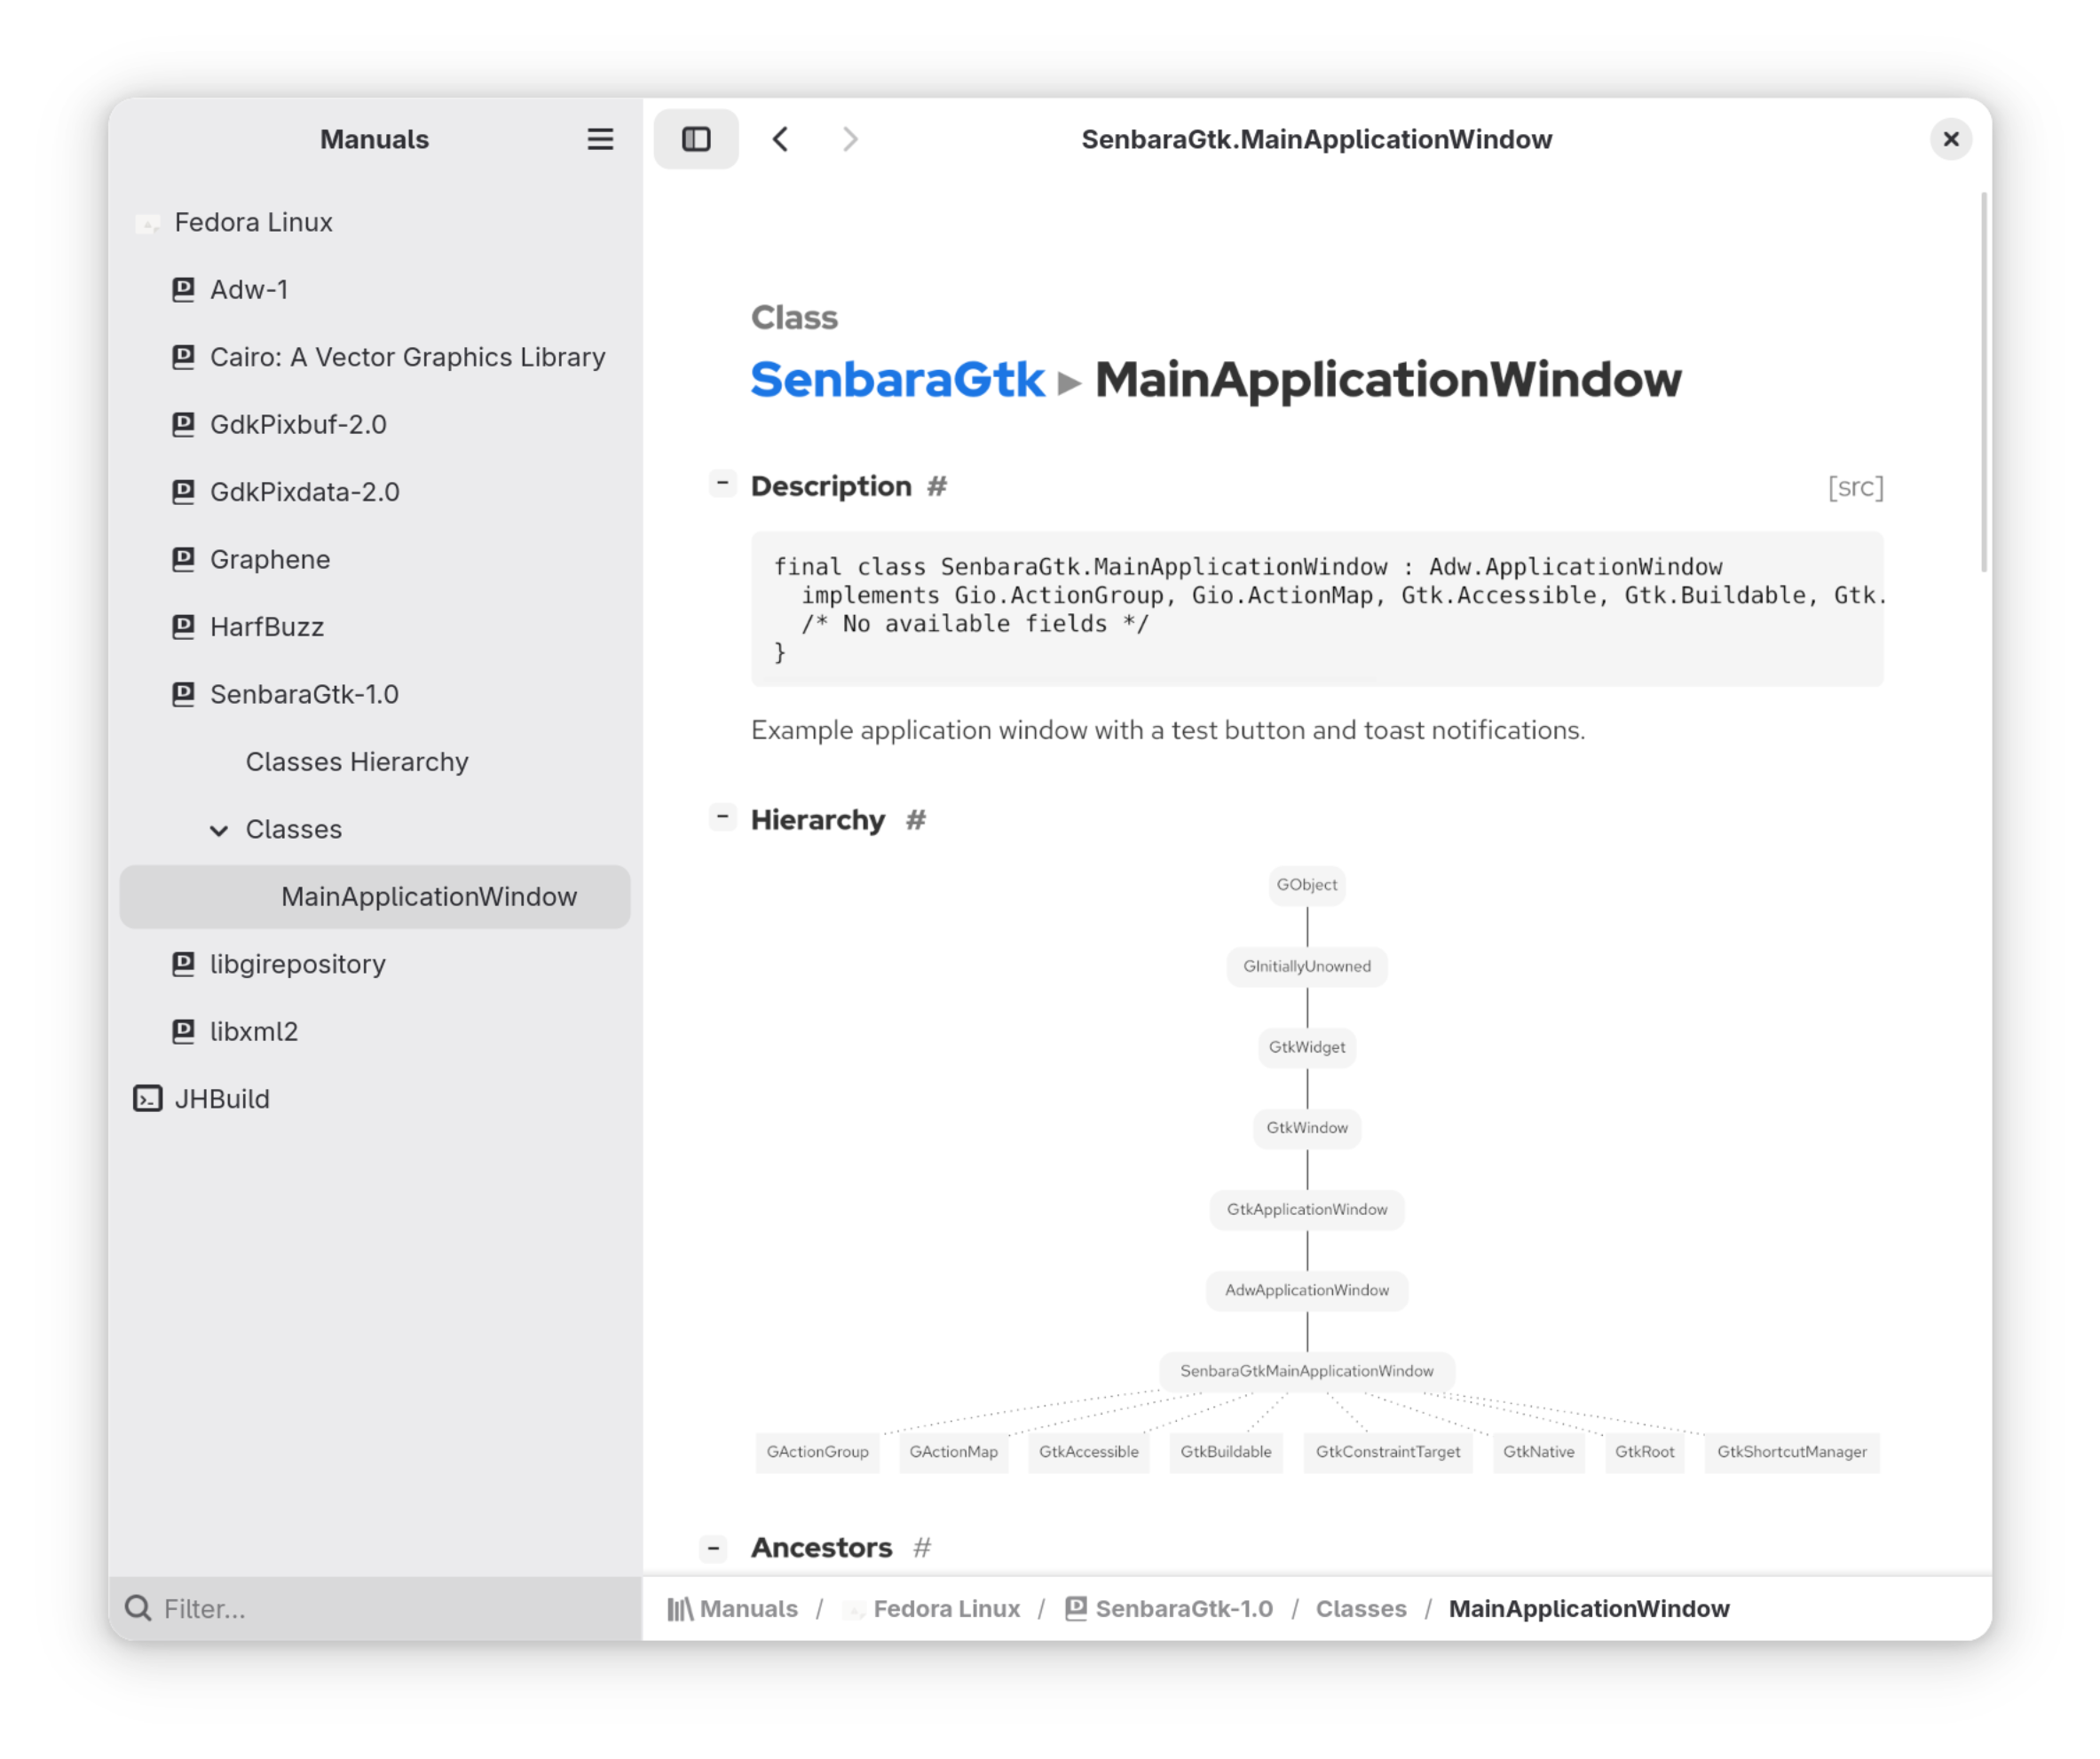Viewport: 2100px width, 1759px height.
Task: Click the GObject node in hierarchy
Action: click(x=1306, y=885)
